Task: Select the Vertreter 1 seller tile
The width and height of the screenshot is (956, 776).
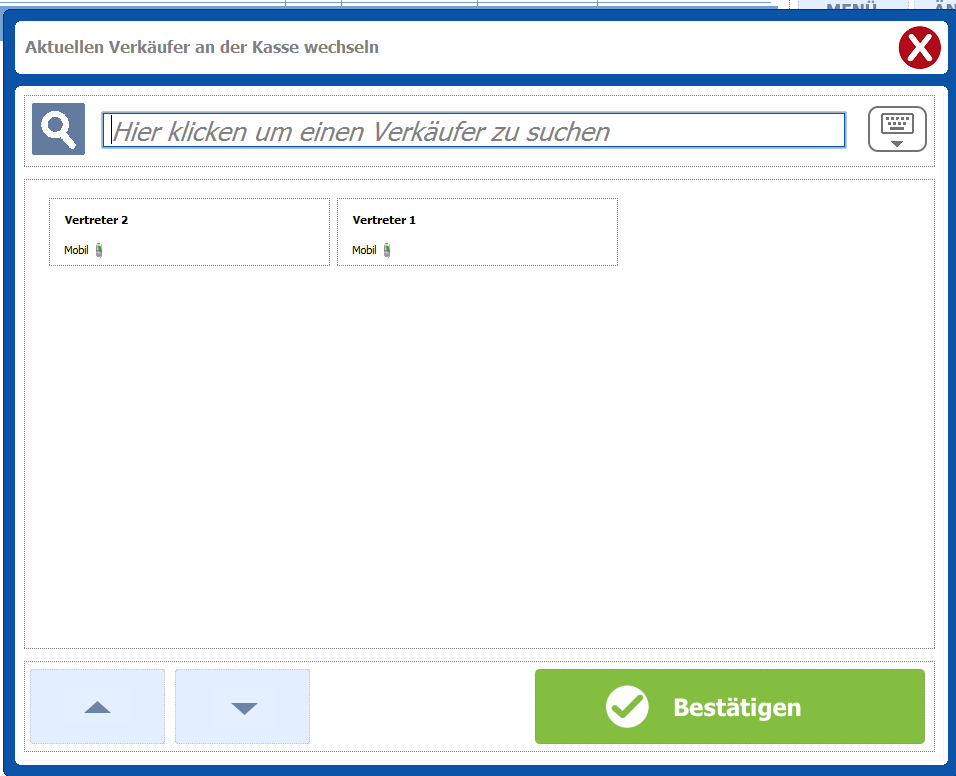Action: pyautogui.click(x=477, y=232)
